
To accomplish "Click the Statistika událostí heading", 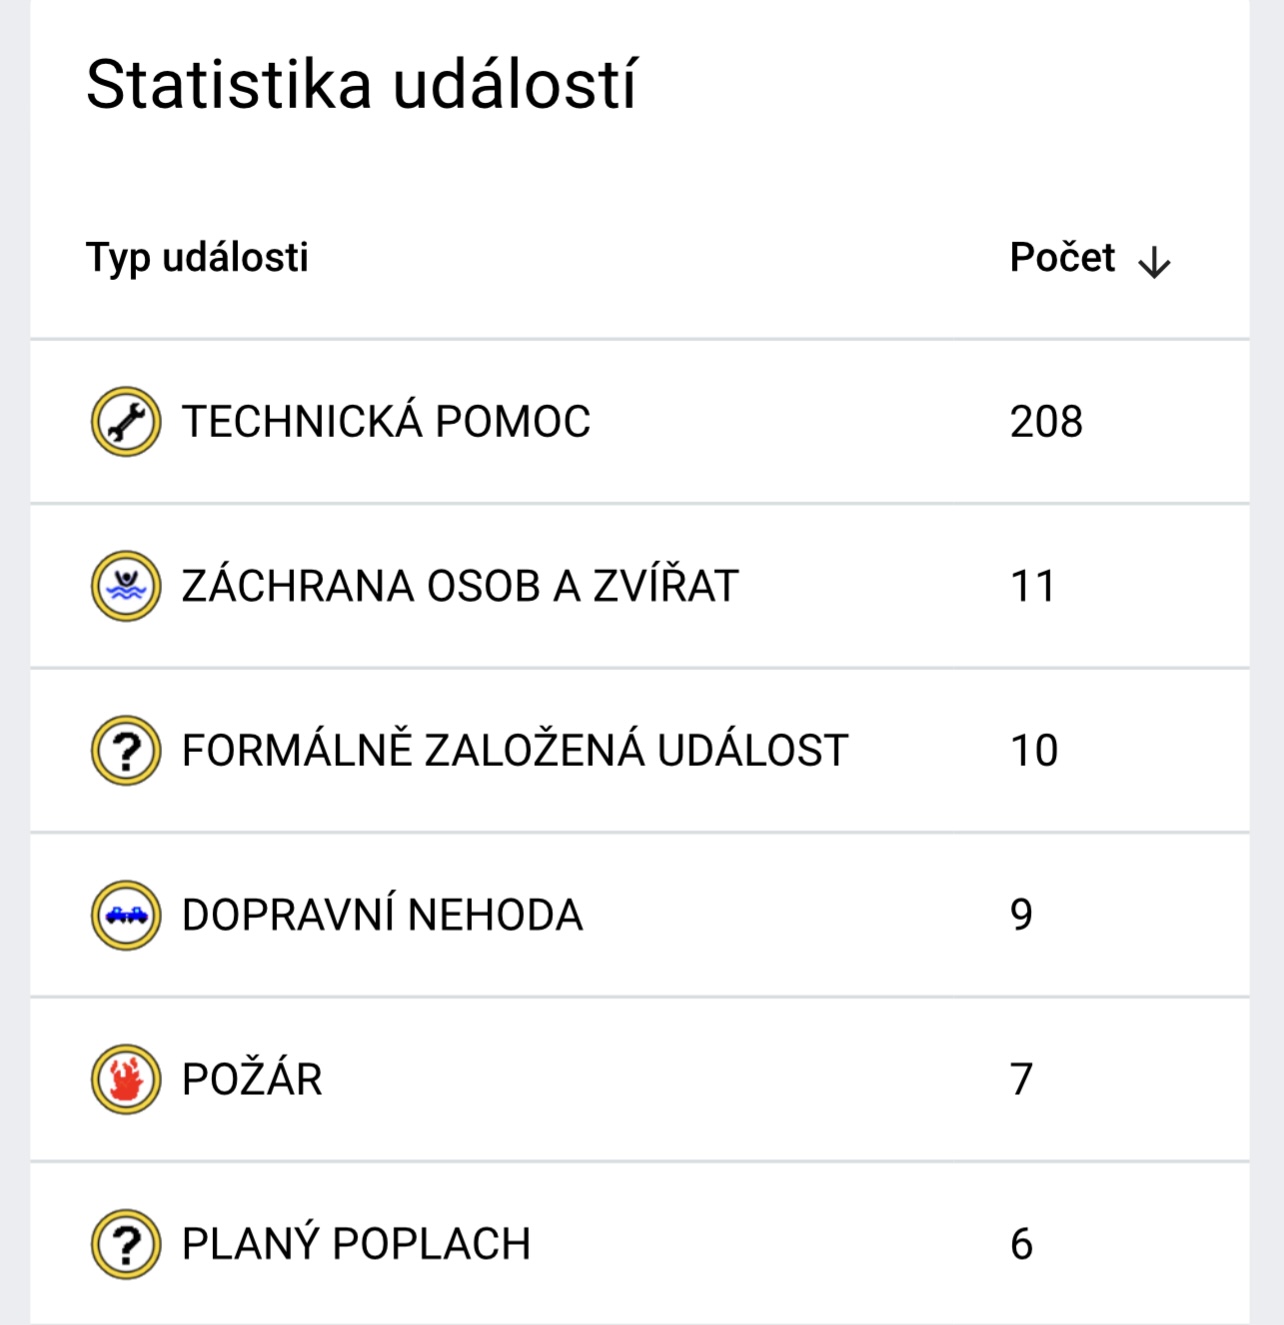I will point(361,85).
